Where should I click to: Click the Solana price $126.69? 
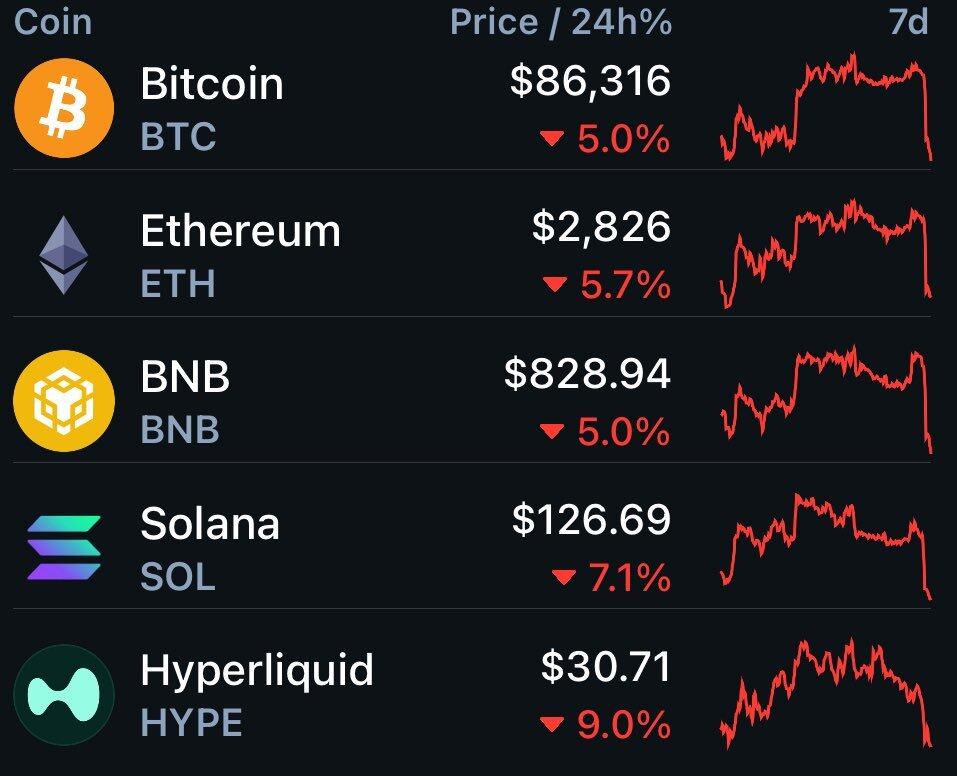coord(591,520)
